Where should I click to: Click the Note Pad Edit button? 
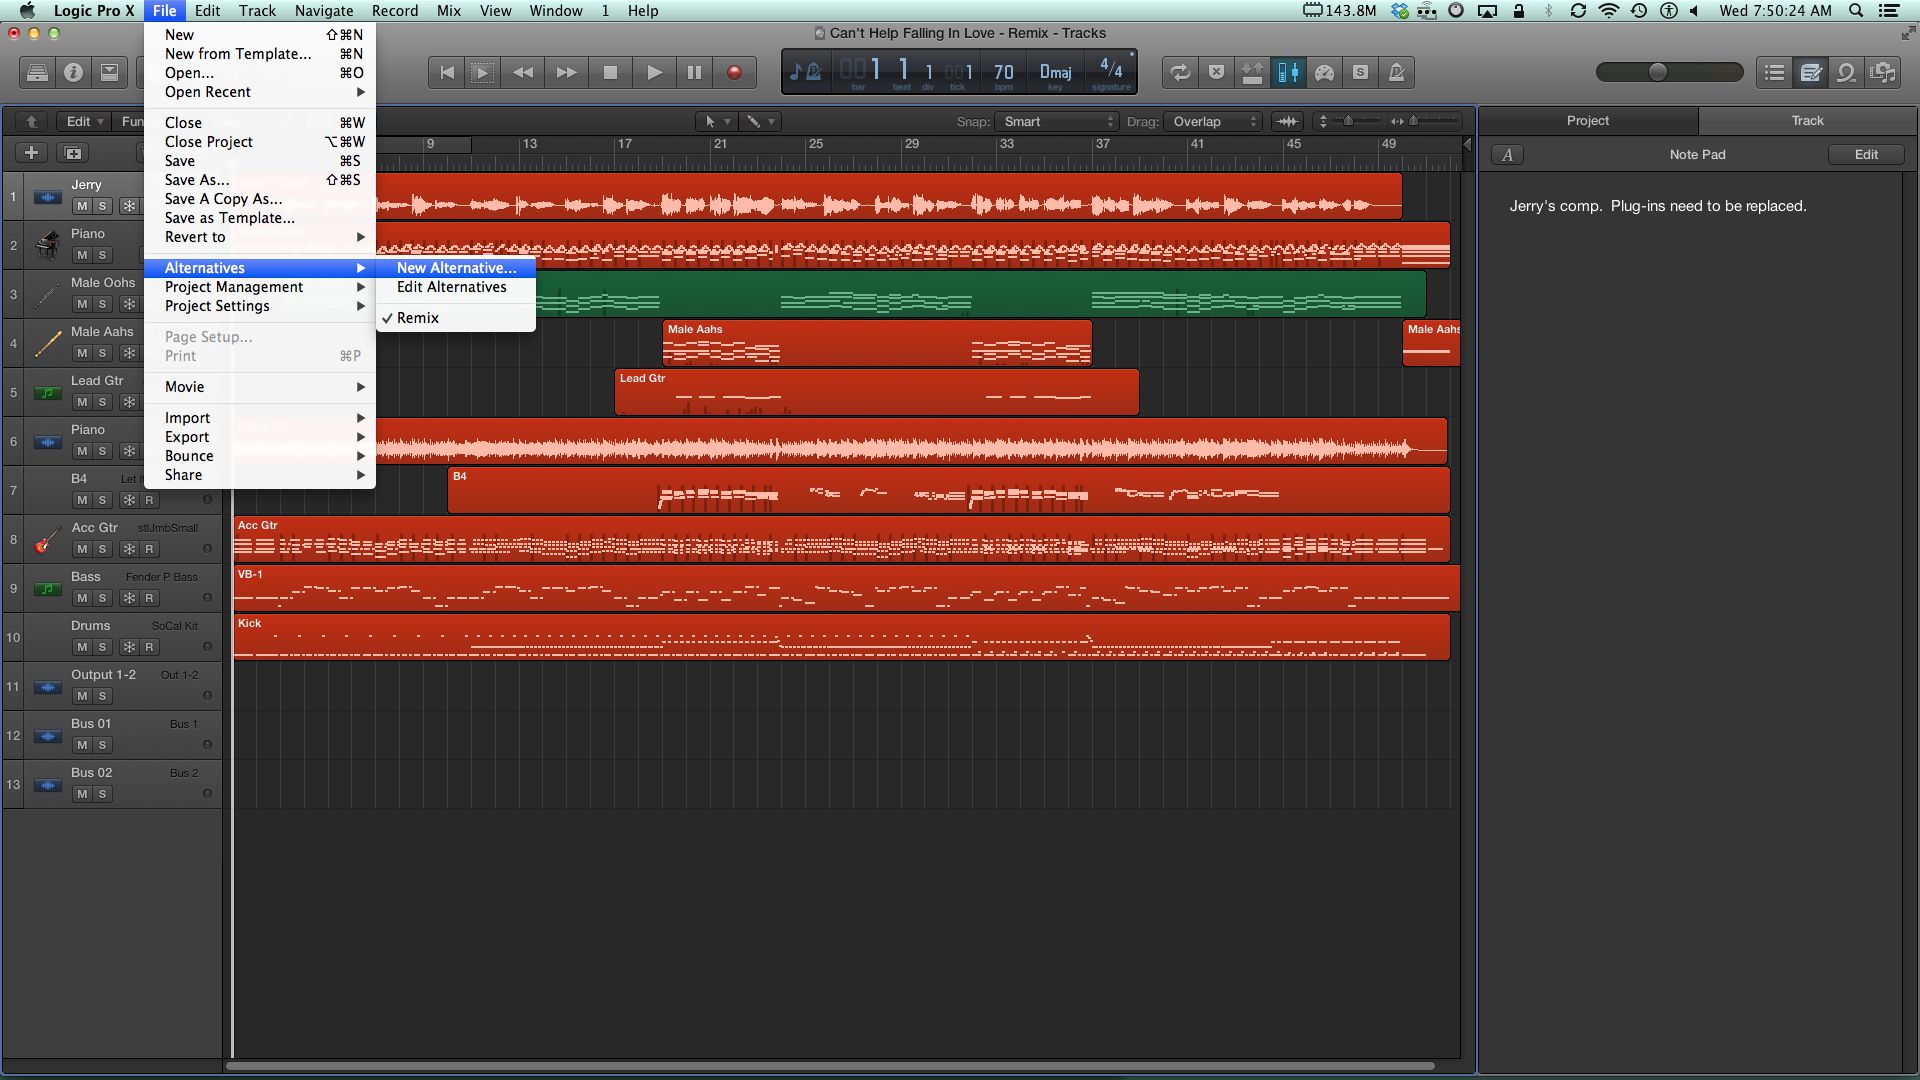(x=1866, y=155)
